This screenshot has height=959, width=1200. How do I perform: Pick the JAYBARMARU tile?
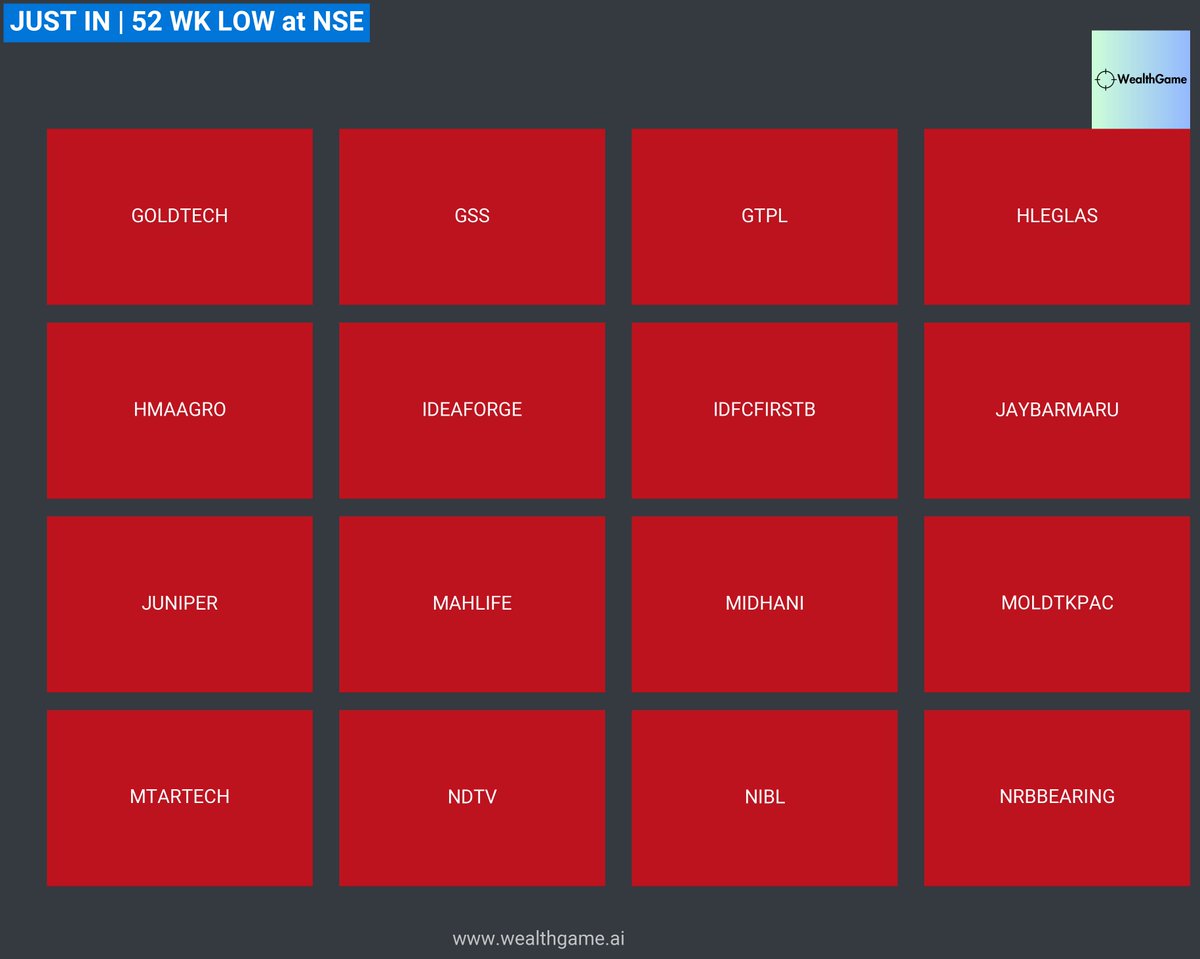pyautogui.click(x=1057, y=410)
